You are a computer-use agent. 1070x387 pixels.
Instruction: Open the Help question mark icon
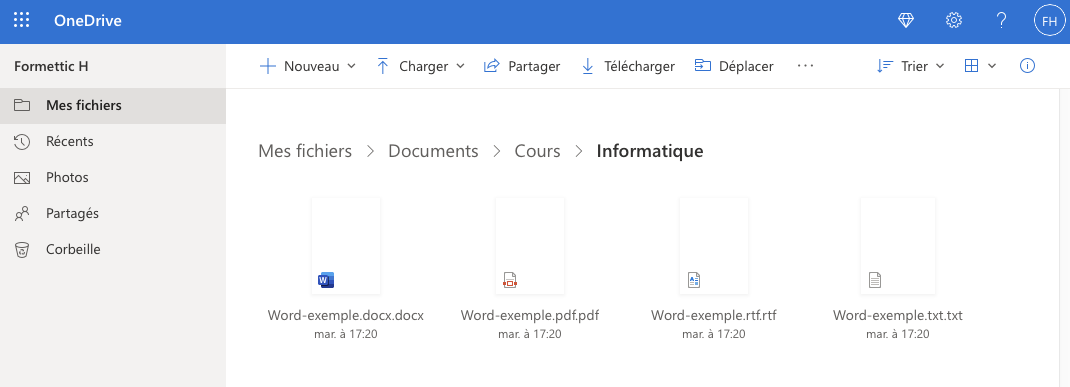[1001, 20]
